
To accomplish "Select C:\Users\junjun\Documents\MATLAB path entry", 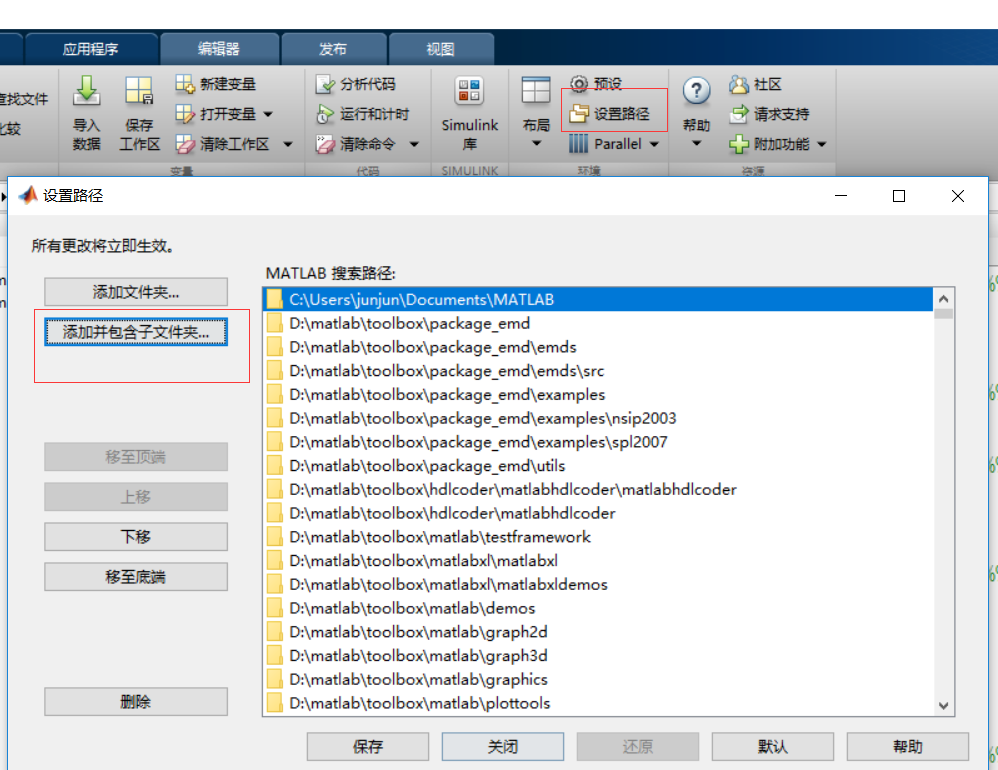I will [598, 300].
